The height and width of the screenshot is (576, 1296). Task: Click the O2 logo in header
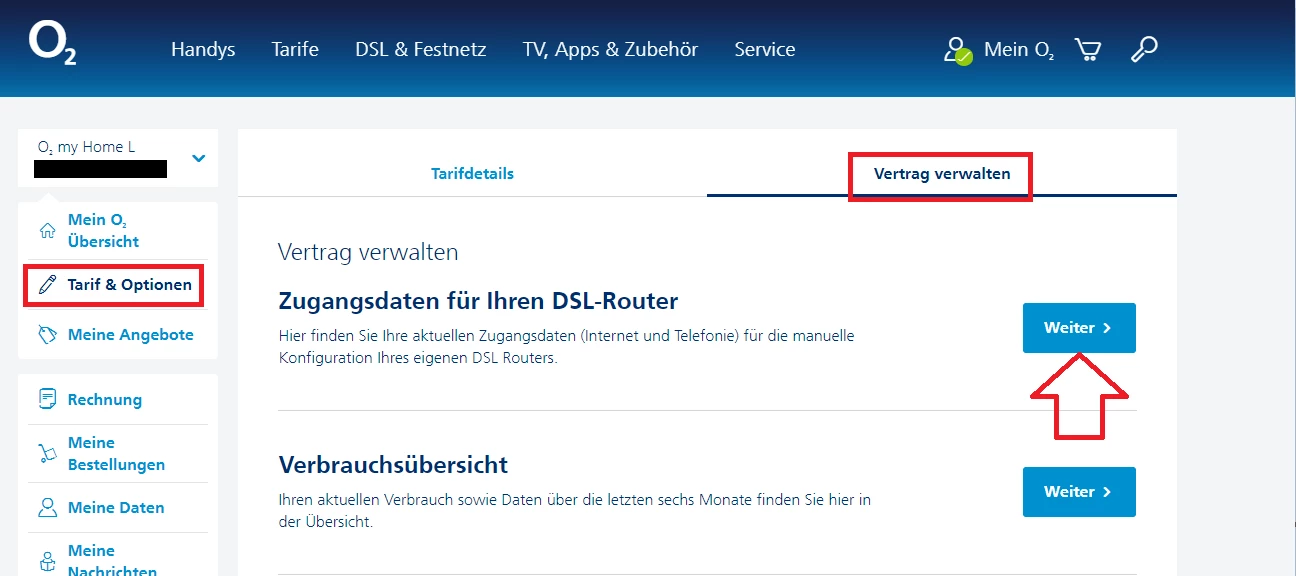click(x=53, y=44)
